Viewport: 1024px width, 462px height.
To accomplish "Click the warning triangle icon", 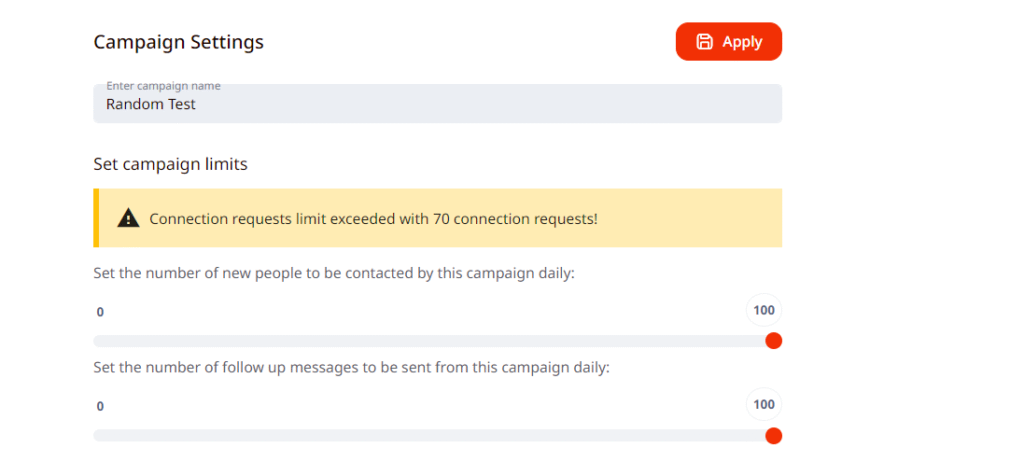I will [128, 218].
